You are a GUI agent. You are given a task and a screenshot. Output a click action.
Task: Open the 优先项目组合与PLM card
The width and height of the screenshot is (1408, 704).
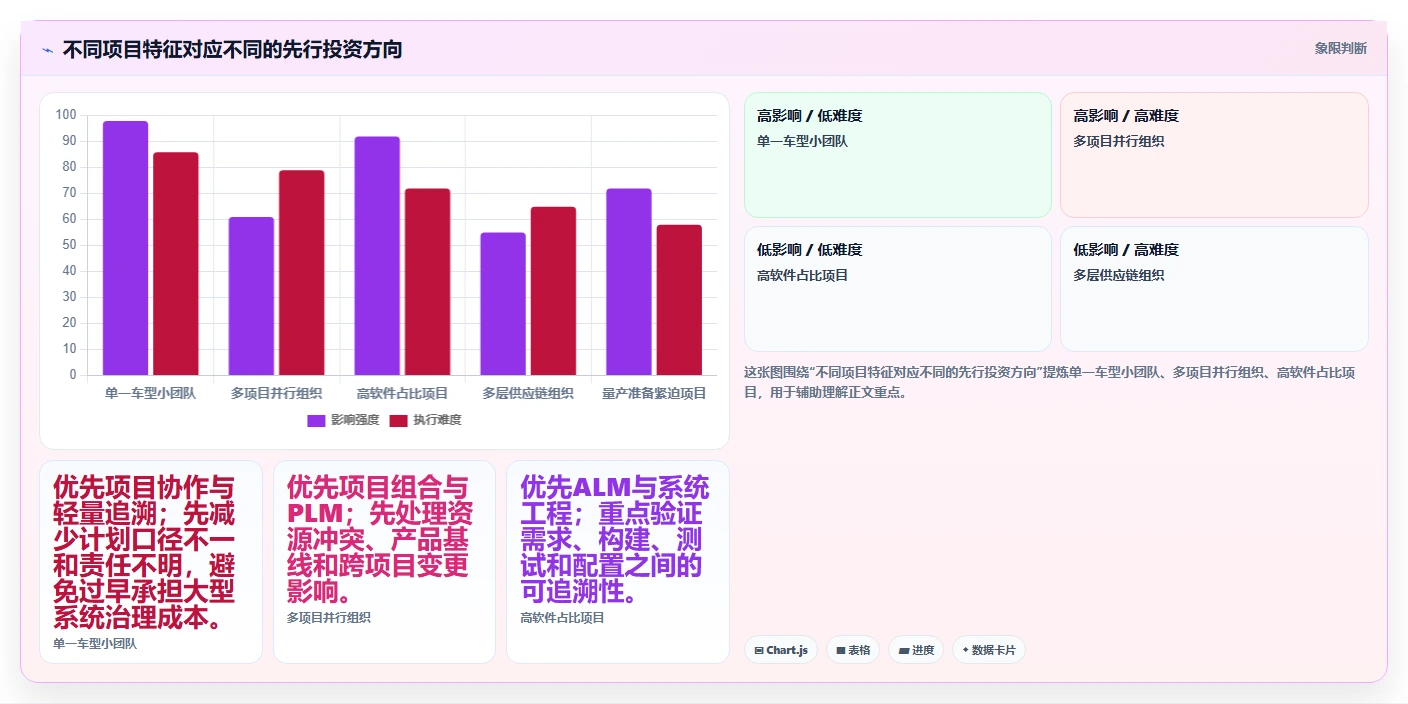(384, 562)
